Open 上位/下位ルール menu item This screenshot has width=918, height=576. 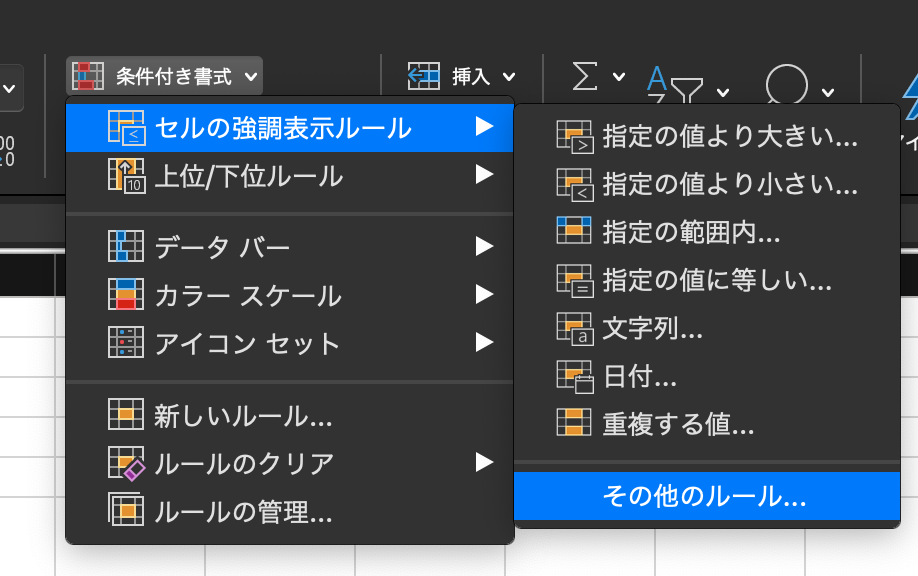[x=290, y=176]
